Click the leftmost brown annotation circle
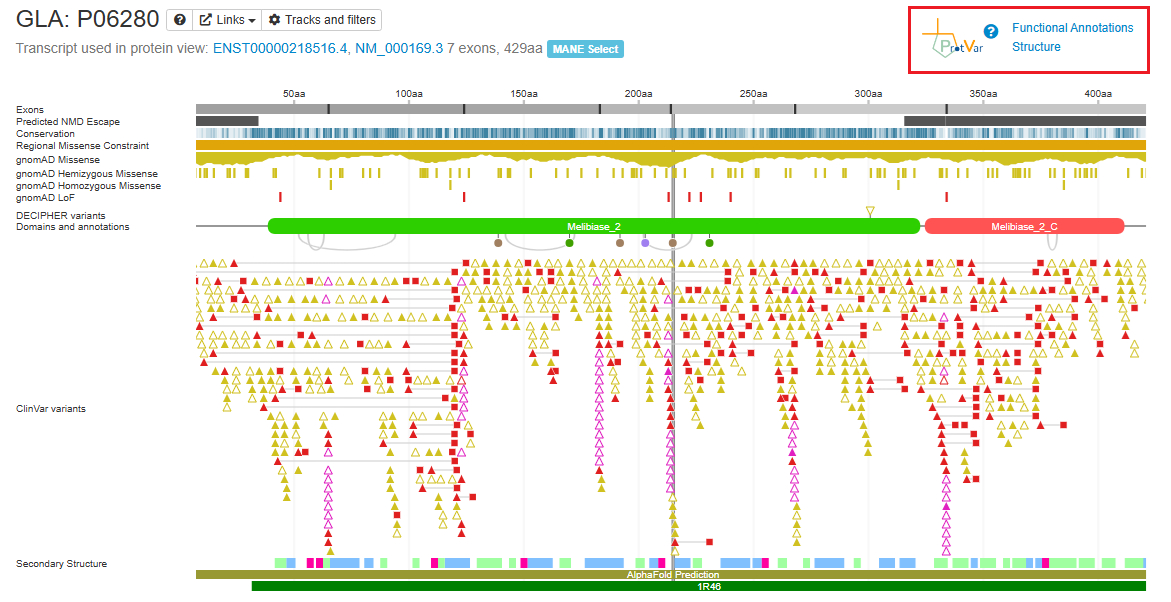This screenshot has width=1171, height=602. [498, 243]
